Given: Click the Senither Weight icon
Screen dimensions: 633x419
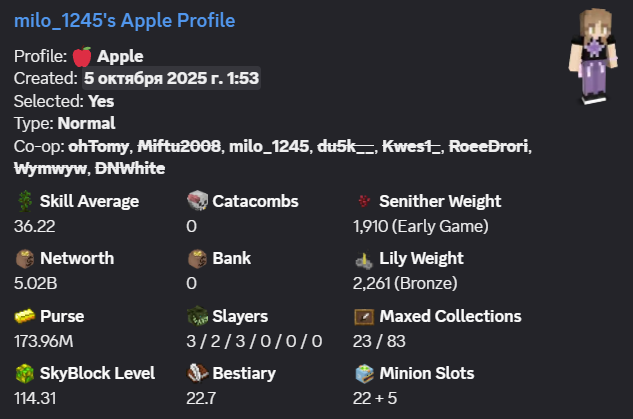Looking at the screenshot, I should pyautogui.click(x=364, y=201).
